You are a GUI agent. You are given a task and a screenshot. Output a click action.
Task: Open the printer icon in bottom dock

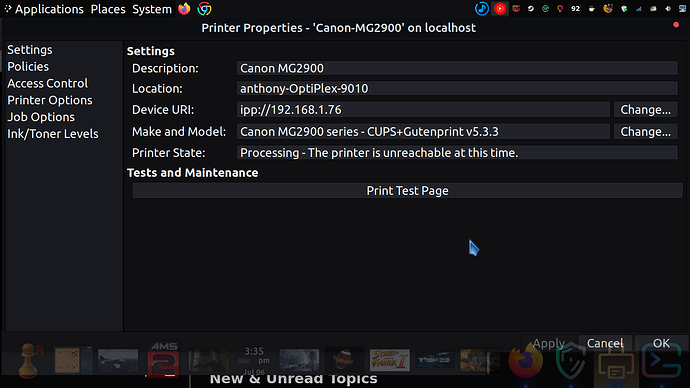pyautogui.click(x=616, y=362)
